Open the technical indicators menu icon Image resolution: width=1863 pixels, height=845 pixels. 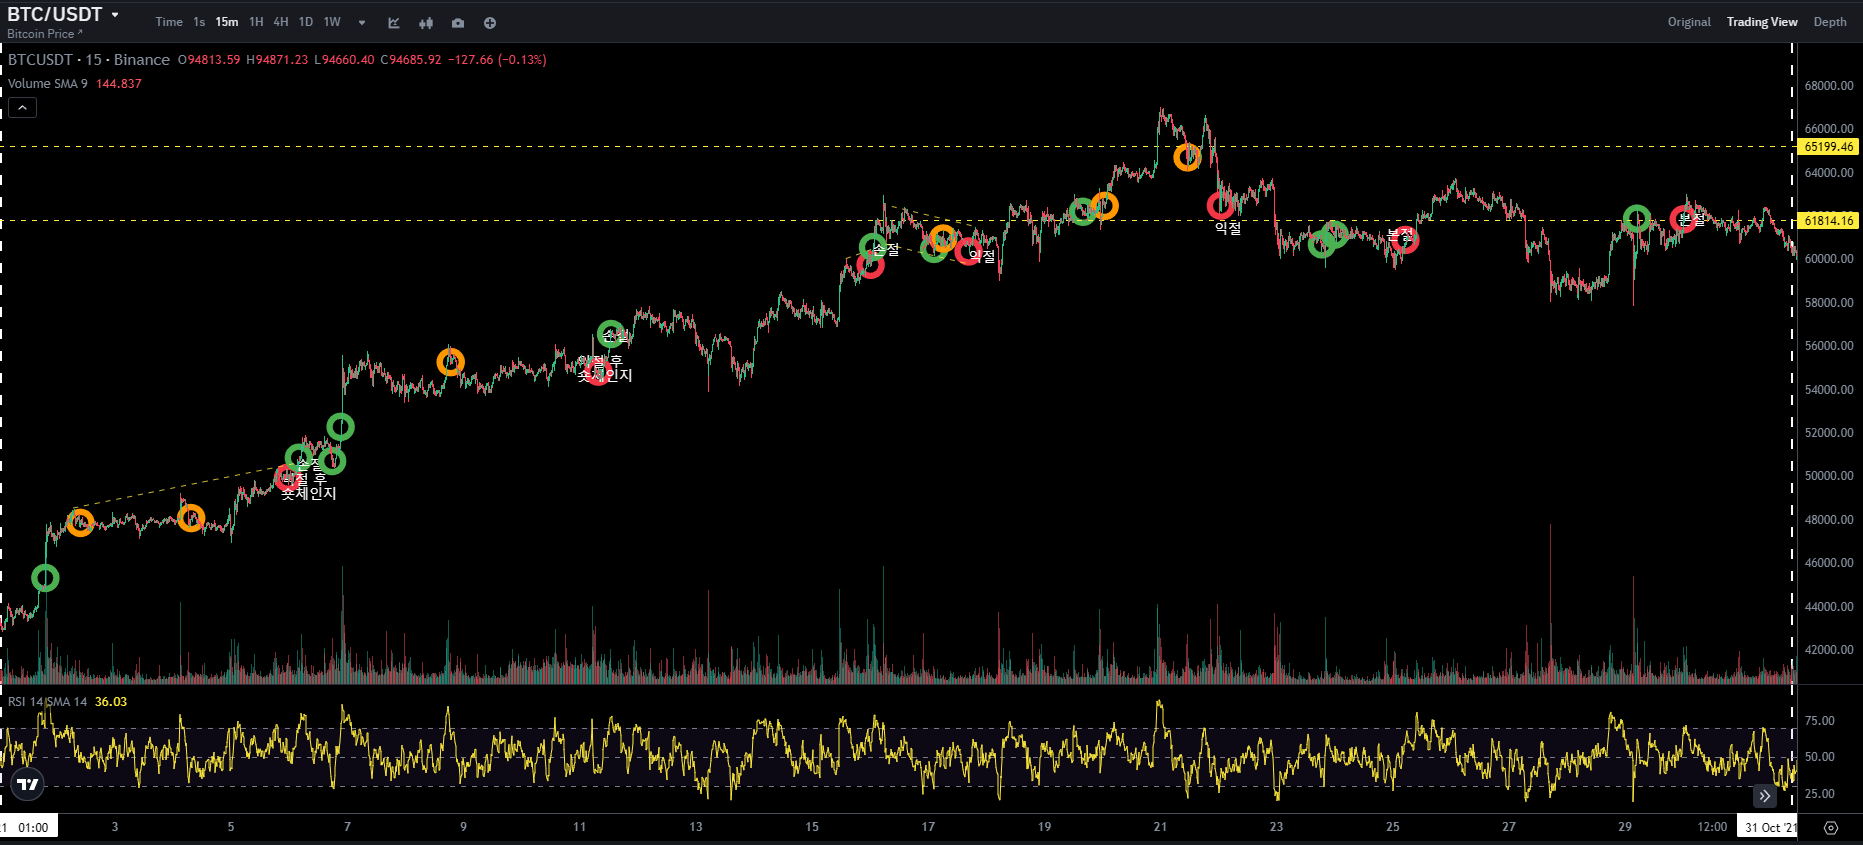point(394,23)
